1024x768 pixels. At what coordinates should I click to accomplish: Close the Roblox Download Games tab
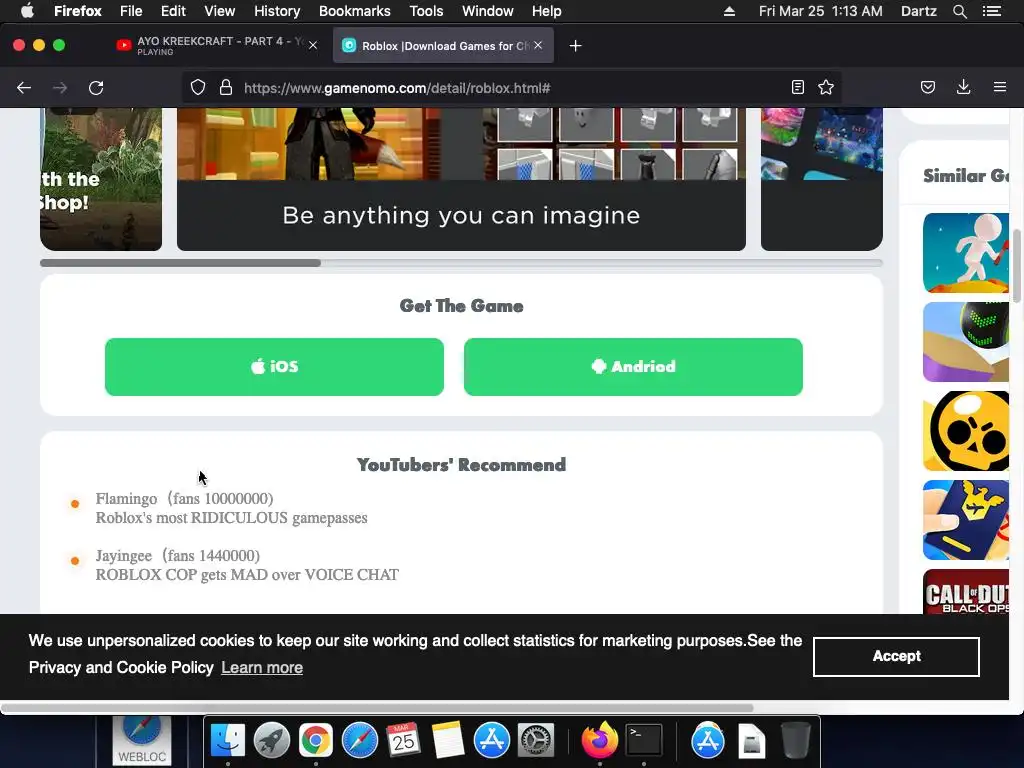pyautogui.click(x=538, y=45)
